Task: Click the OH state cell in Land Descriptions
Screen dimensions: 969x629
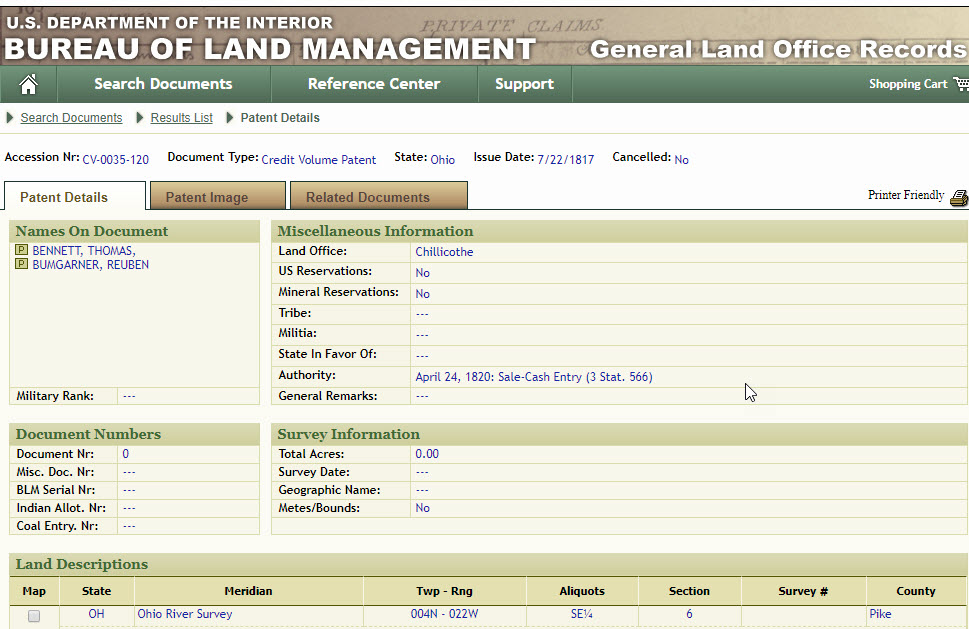Action: coord(96,614)
